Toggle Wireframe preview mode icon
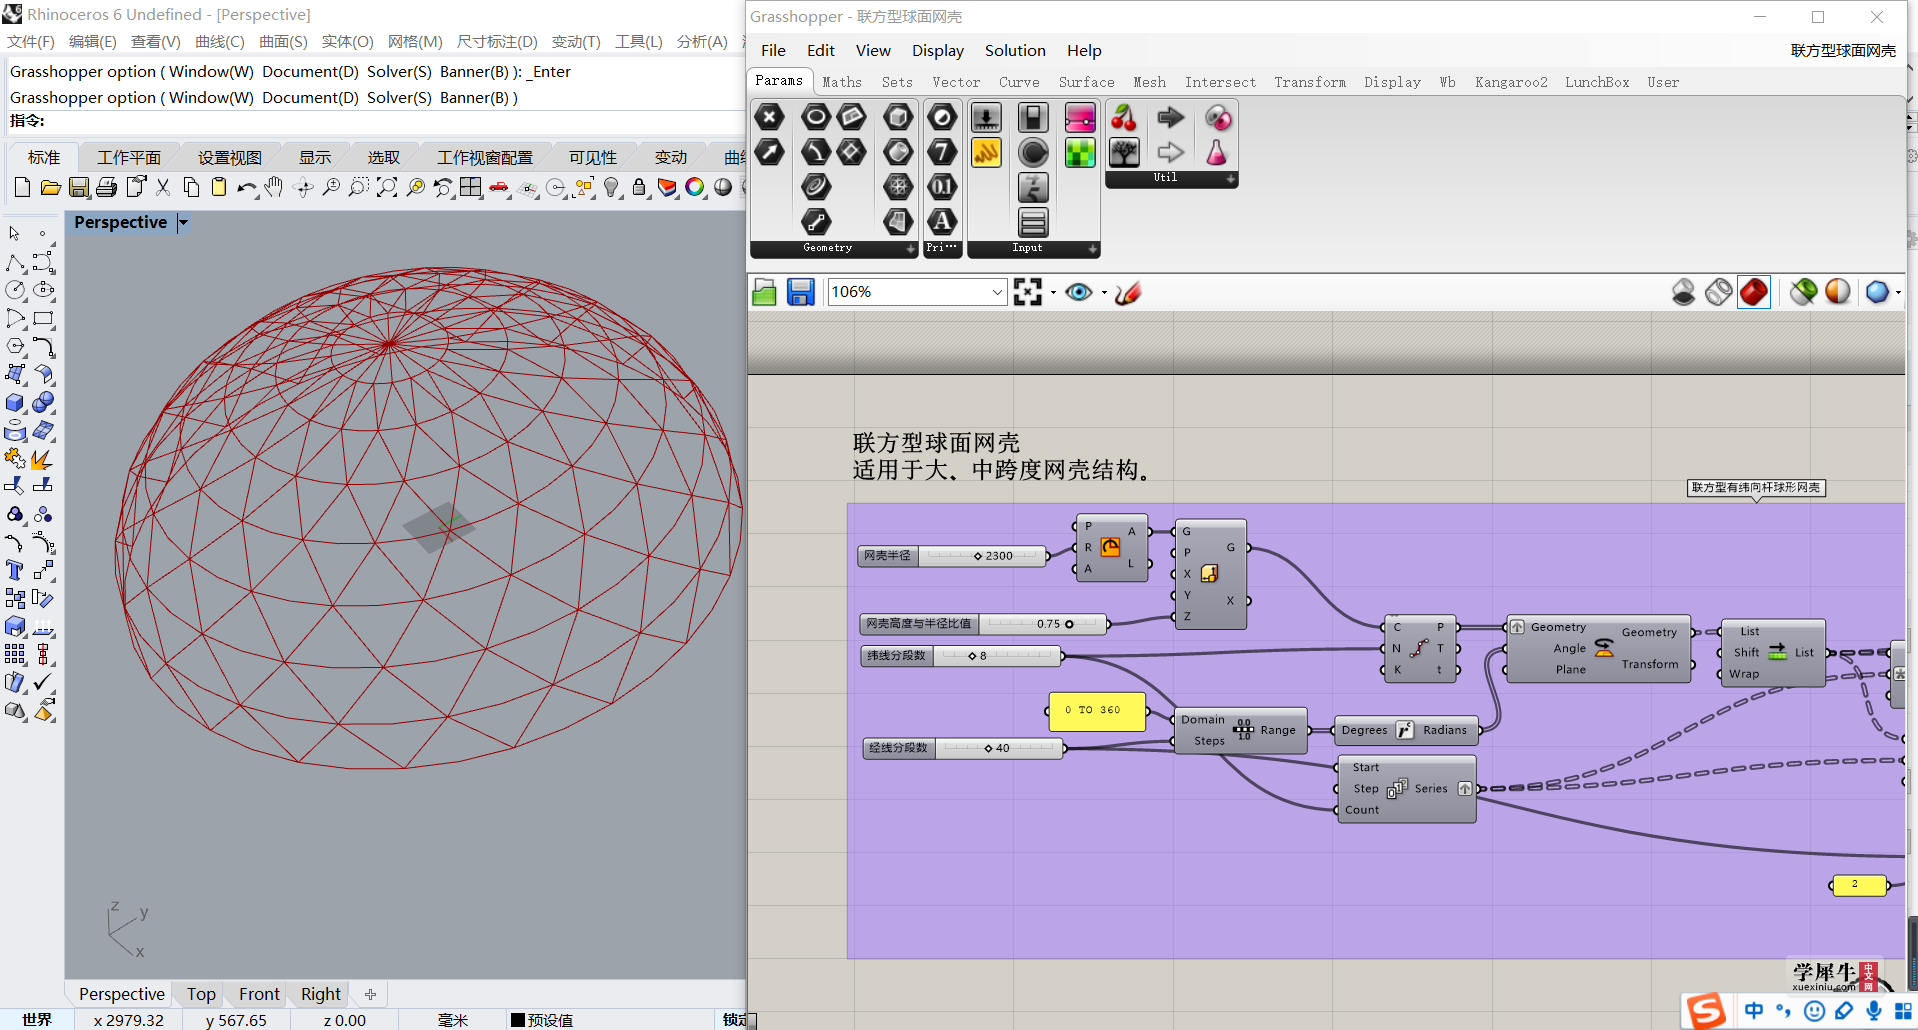This screenshot has width=1918, height=1030. pos(1719,292)
